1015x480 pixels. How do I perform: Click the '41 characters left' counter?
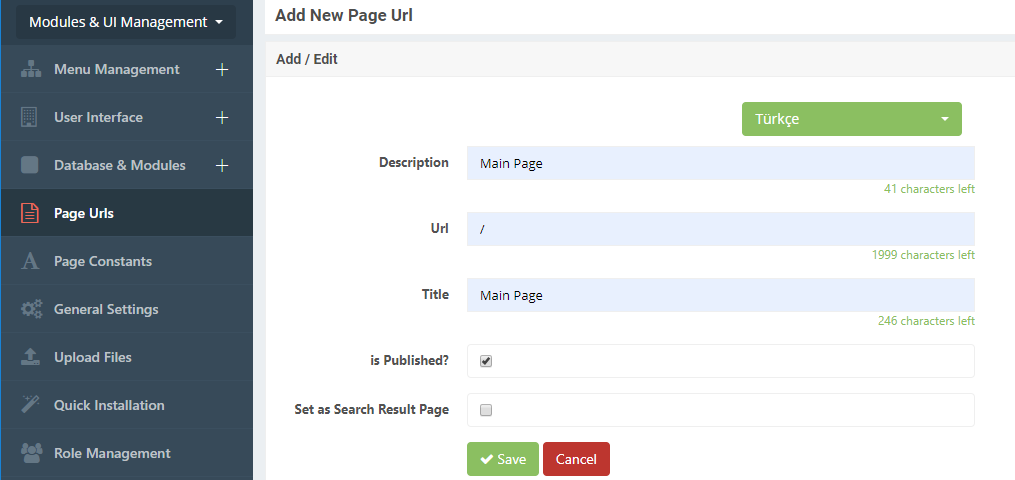click(x=929, y=189)
